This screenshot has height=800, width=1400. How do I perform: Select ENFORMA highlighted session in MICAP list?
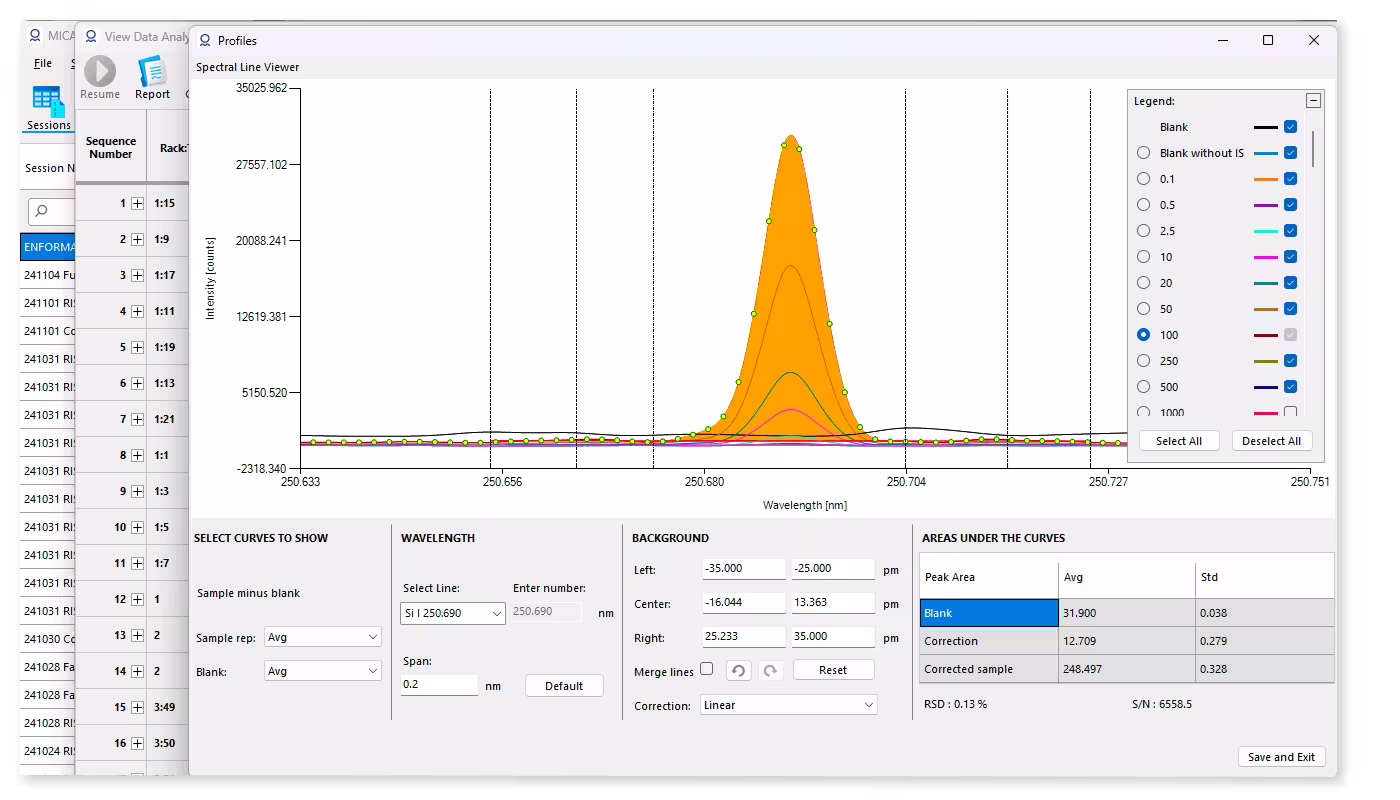pos(47,247)
